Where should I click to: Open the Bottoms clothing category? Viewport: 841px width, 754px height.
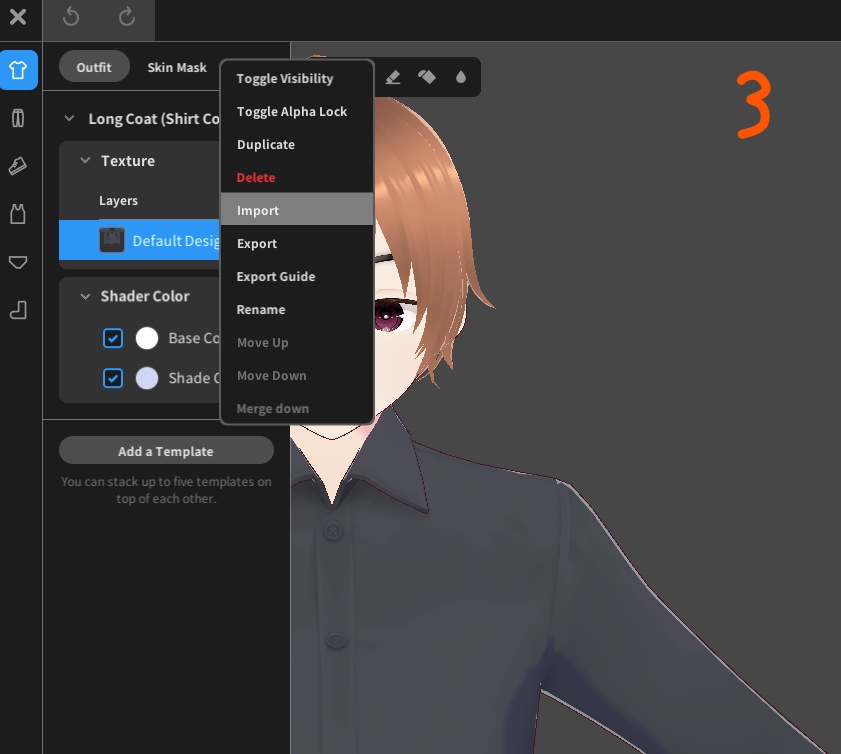point(20,118)
